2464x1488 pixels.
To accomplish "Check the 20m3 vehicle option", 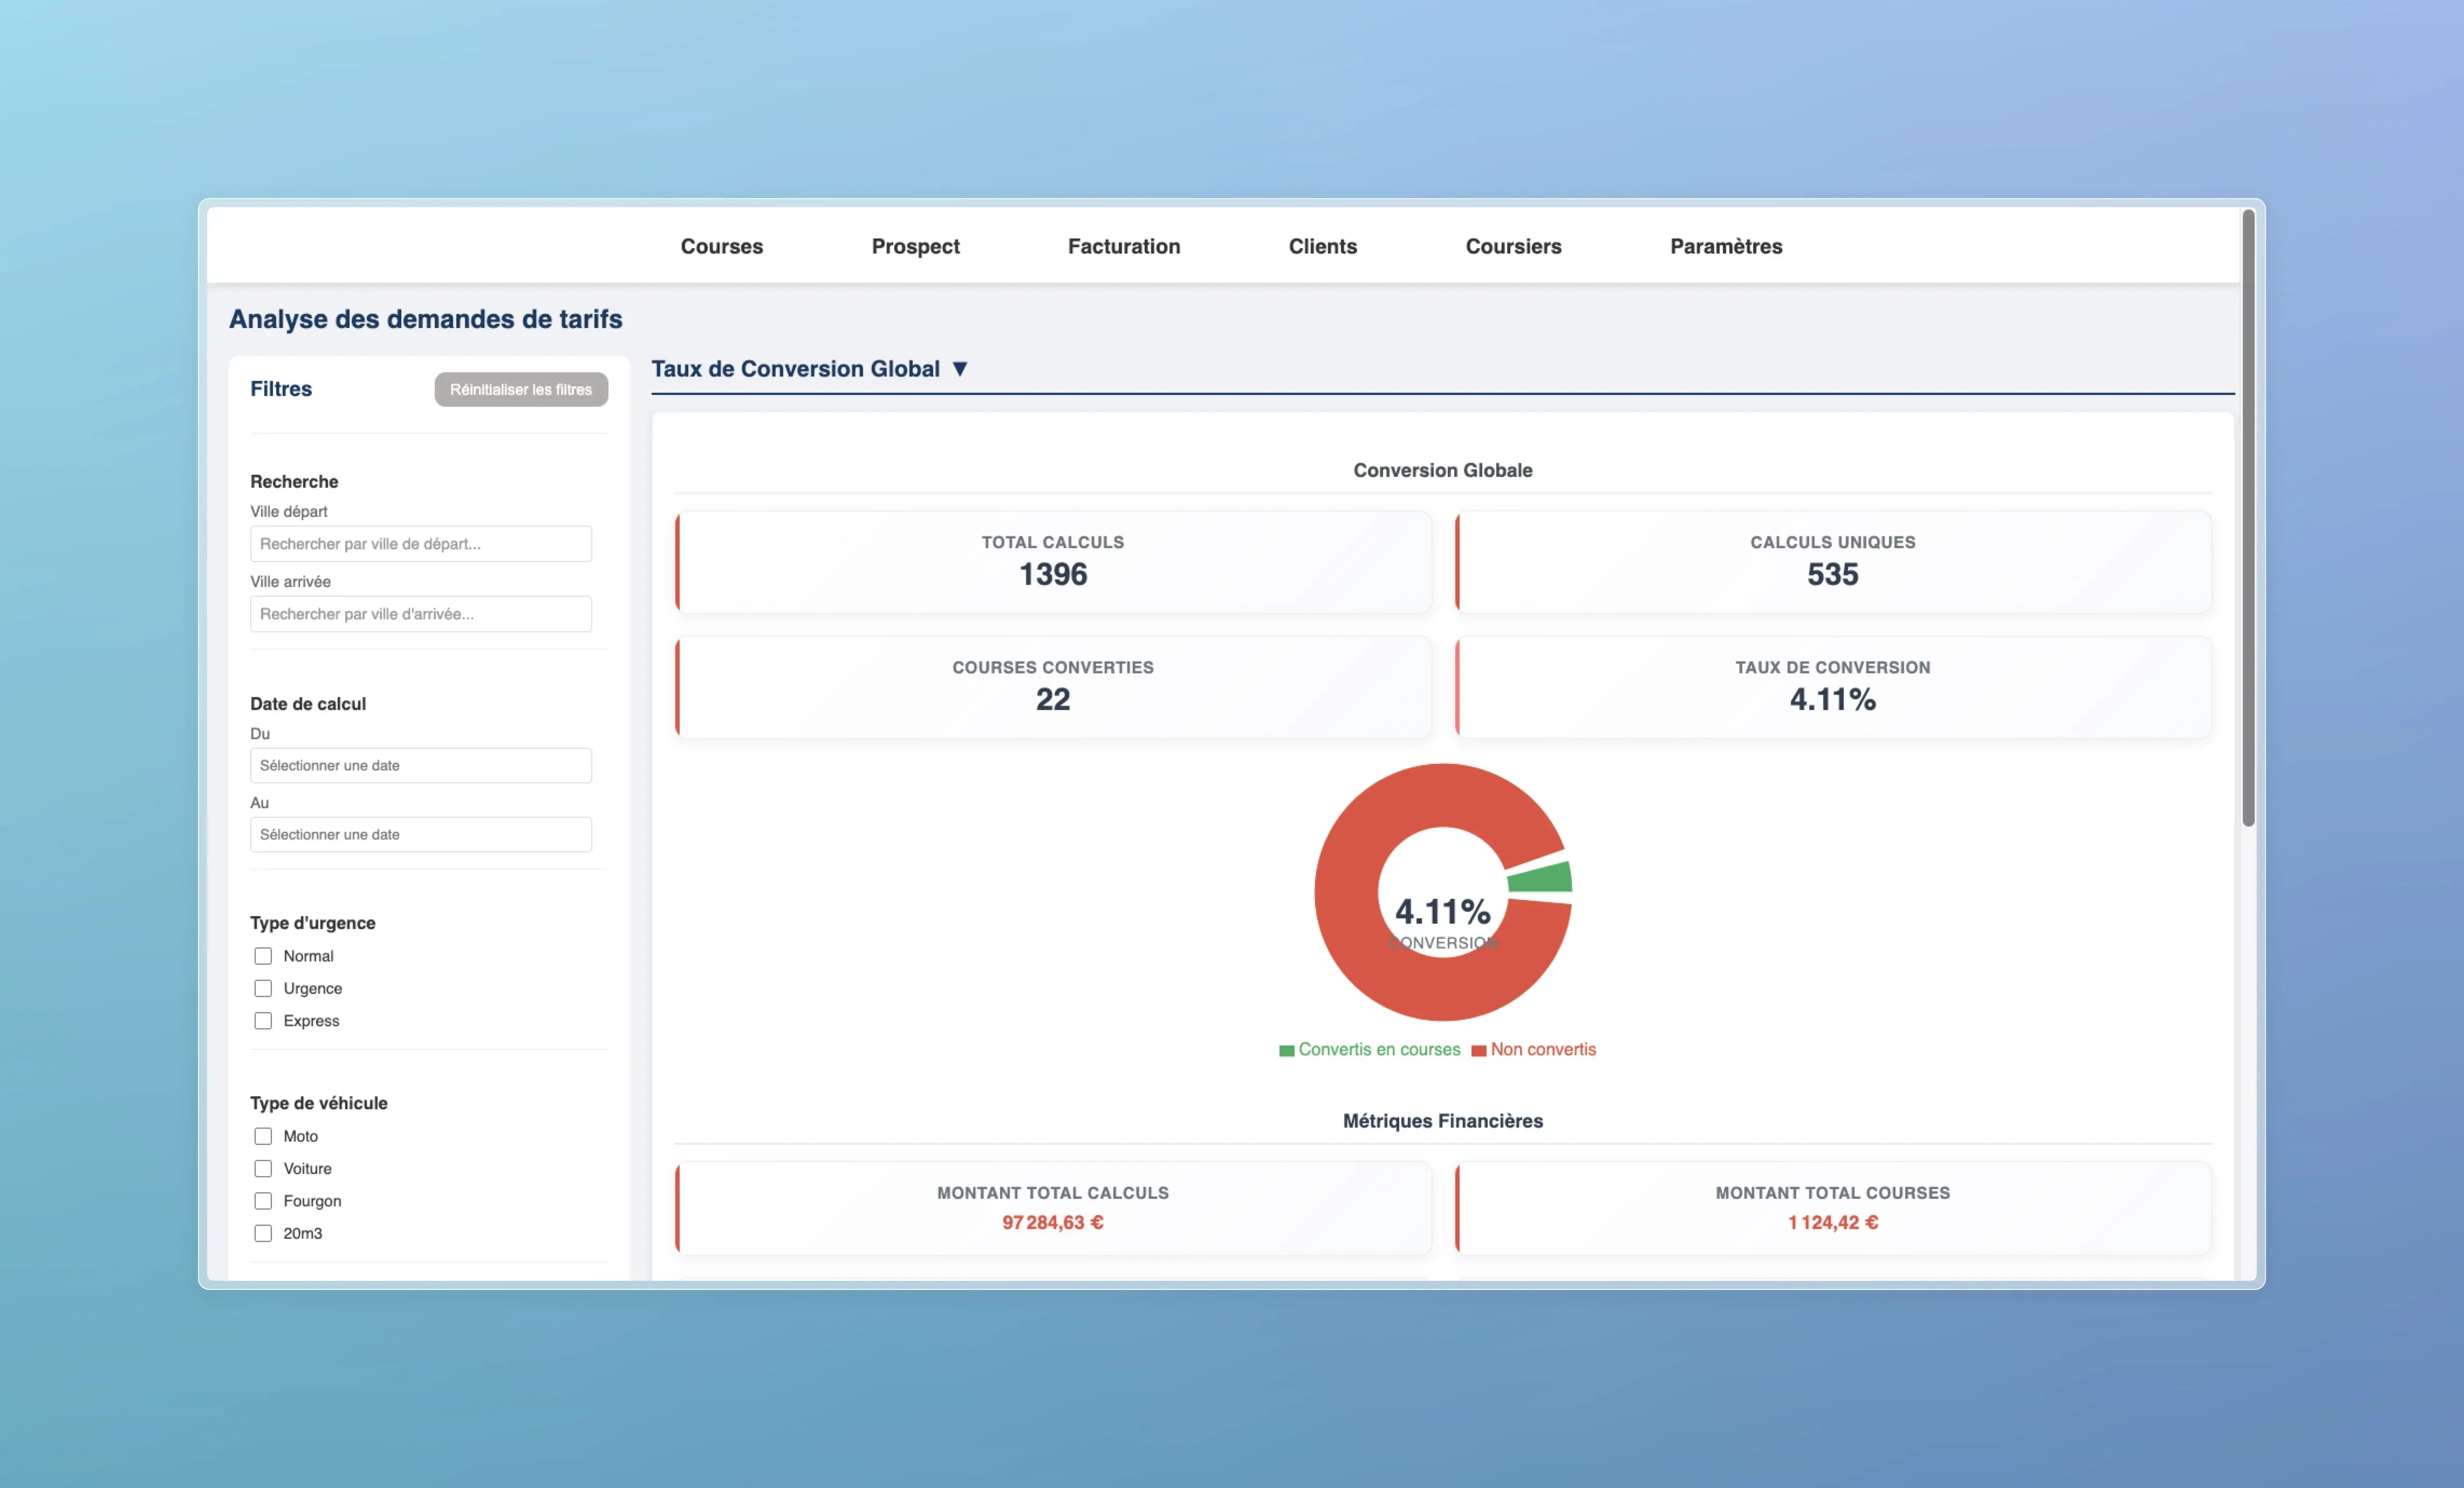I will pyautogui.click(x=263, y=1233).
